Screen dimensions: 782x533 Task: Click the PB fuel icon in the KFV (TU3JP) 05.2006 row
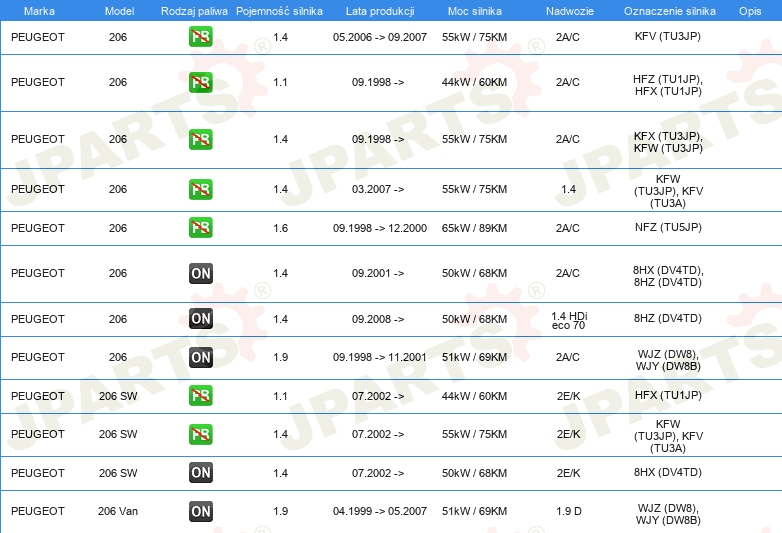pyautogui.click(x=201, y=38)
